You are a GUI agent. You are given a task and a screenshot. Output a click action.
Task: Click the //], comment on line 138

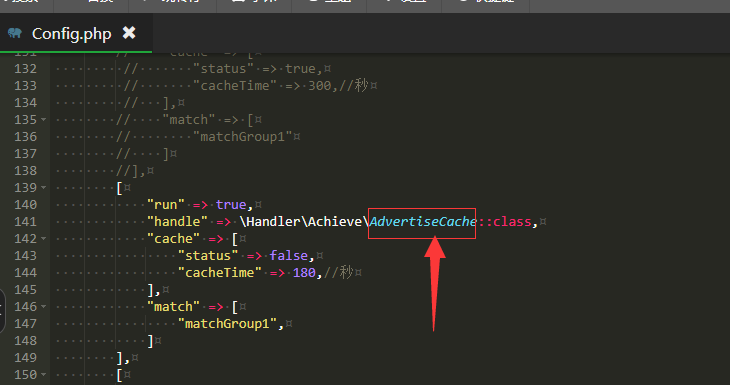coord(131,171)
